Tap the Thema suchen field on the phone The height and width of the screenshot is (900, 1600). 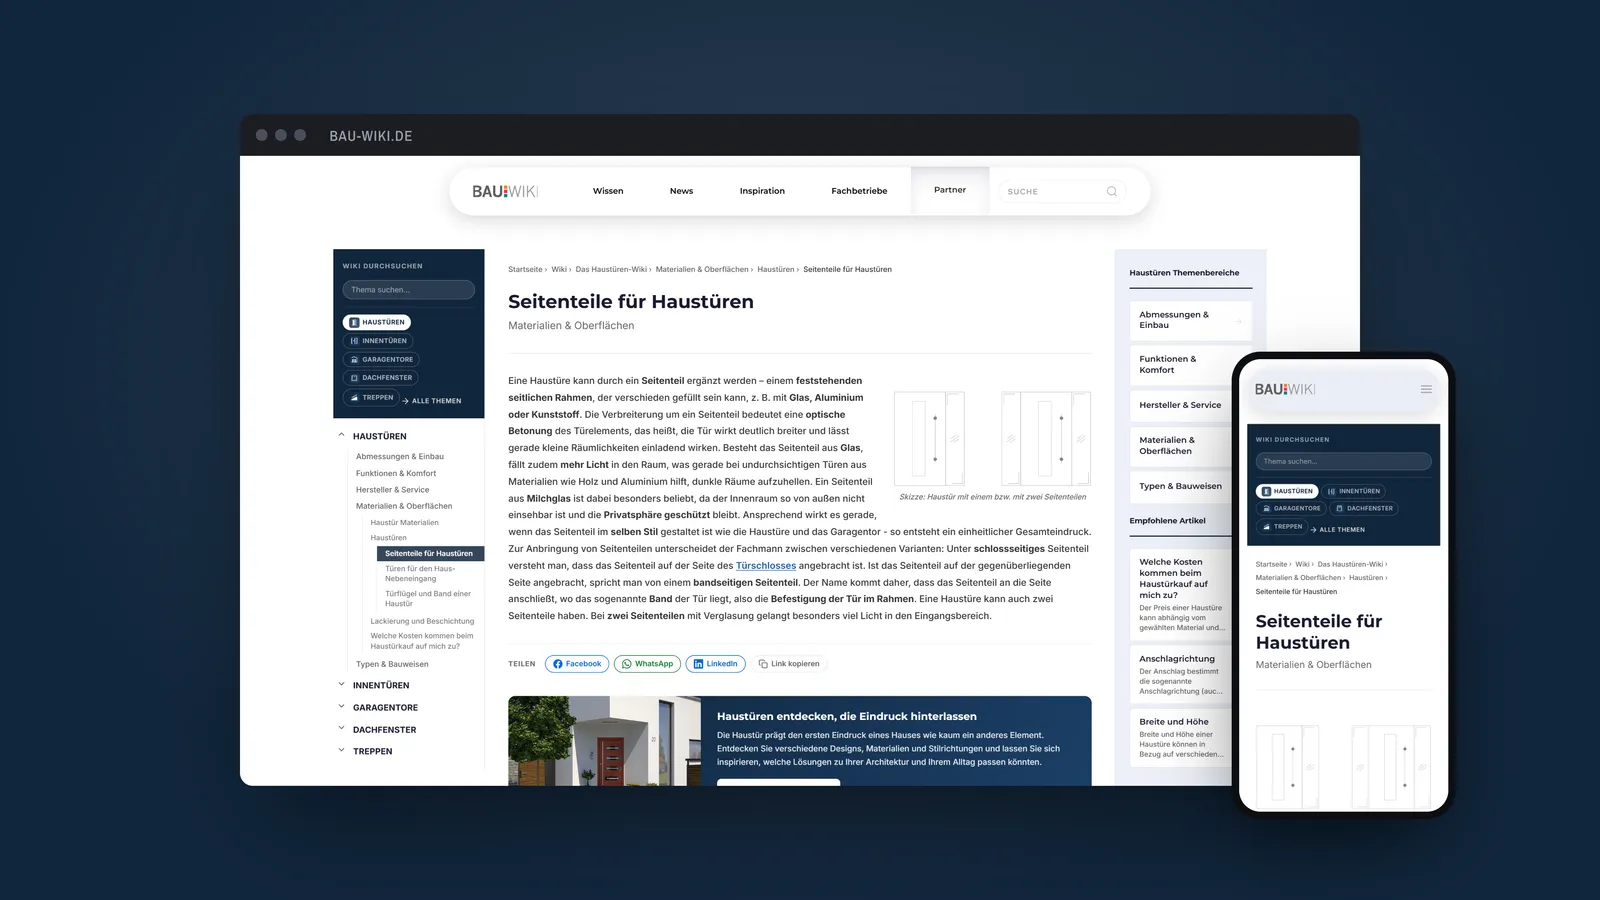pyautogui.click(x=1343, y=461)
